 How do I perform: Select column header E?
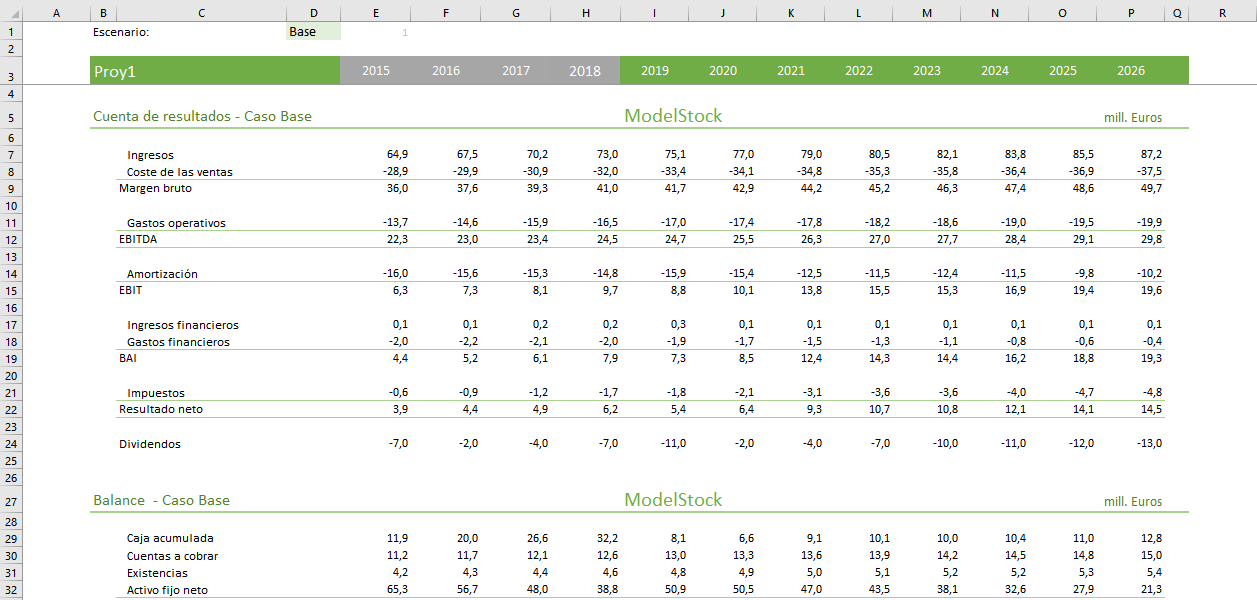click(375, 12)
